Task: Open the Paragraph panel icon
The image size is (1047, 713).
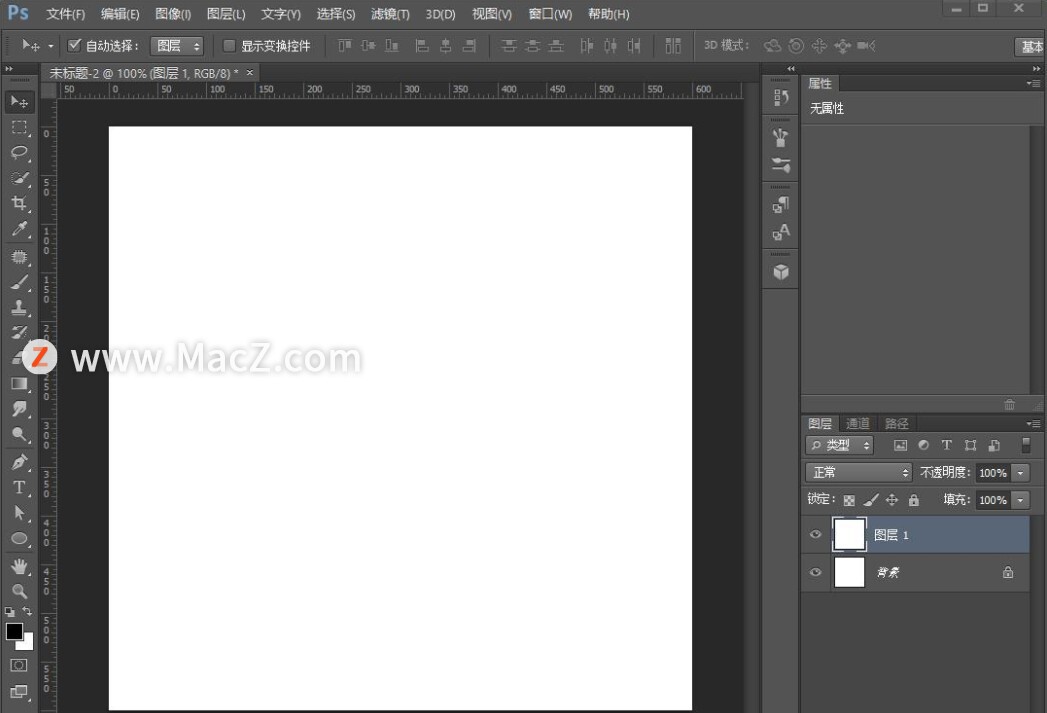Action: point(781,205)
